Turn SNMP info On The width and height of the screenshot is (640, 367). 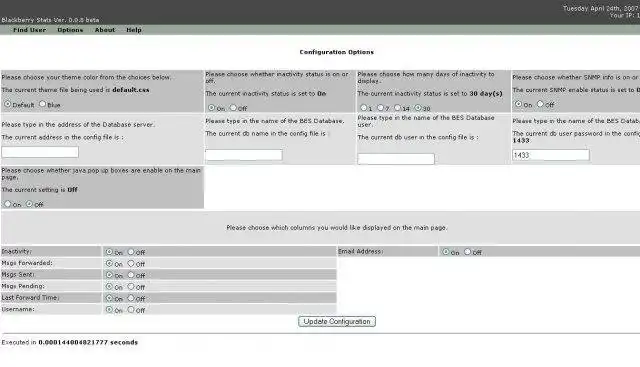pyautogui.click(x=518, y=104)
